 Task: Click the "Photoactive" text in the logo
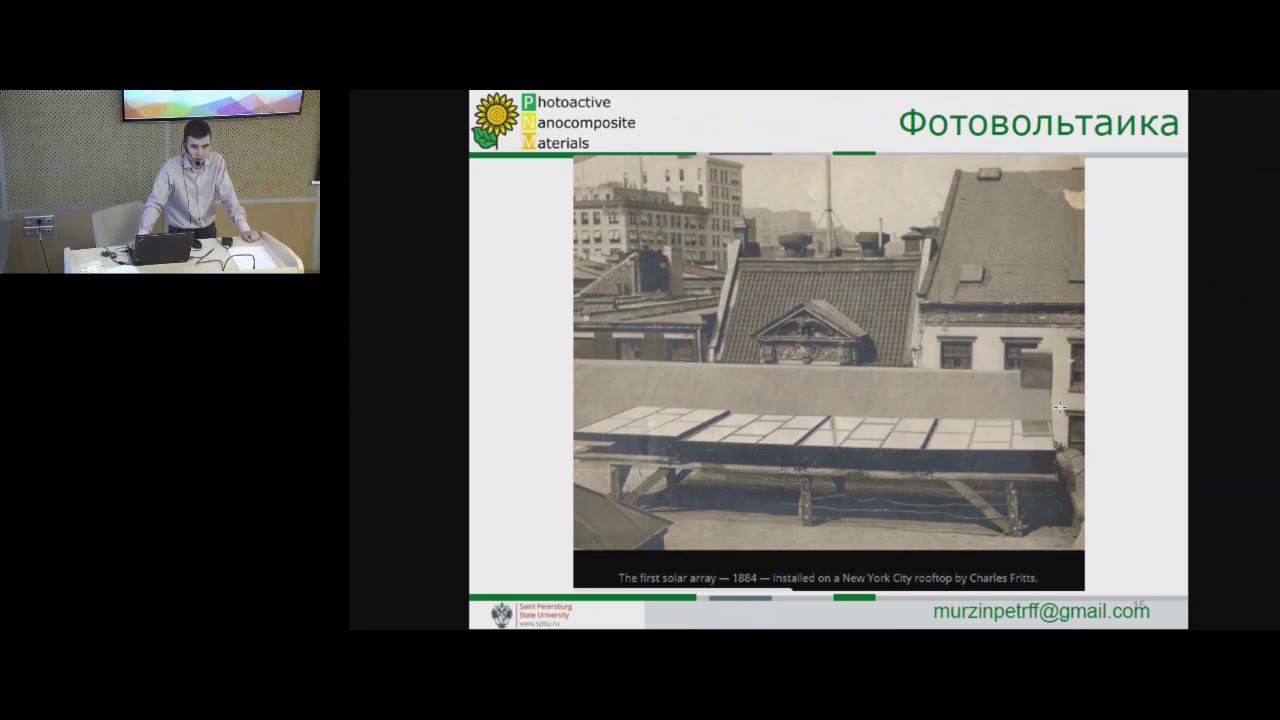point(566,102)
